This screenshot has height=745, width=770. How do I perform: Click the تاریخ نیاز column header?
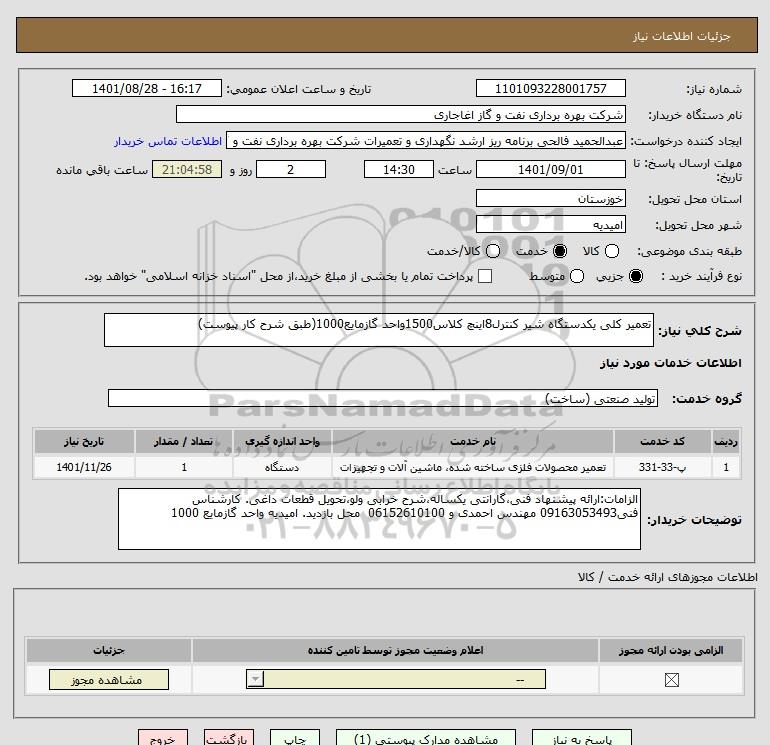click(x=84, y=441)
